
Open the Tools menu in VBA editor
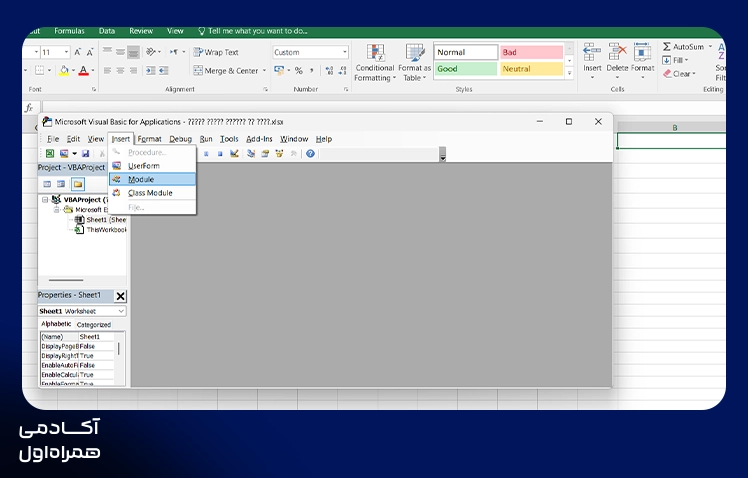tap(229, 139)
